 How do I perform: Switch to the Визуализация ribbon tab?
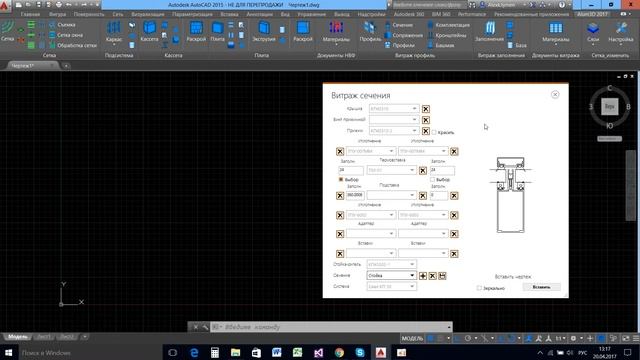pos(148,14)
